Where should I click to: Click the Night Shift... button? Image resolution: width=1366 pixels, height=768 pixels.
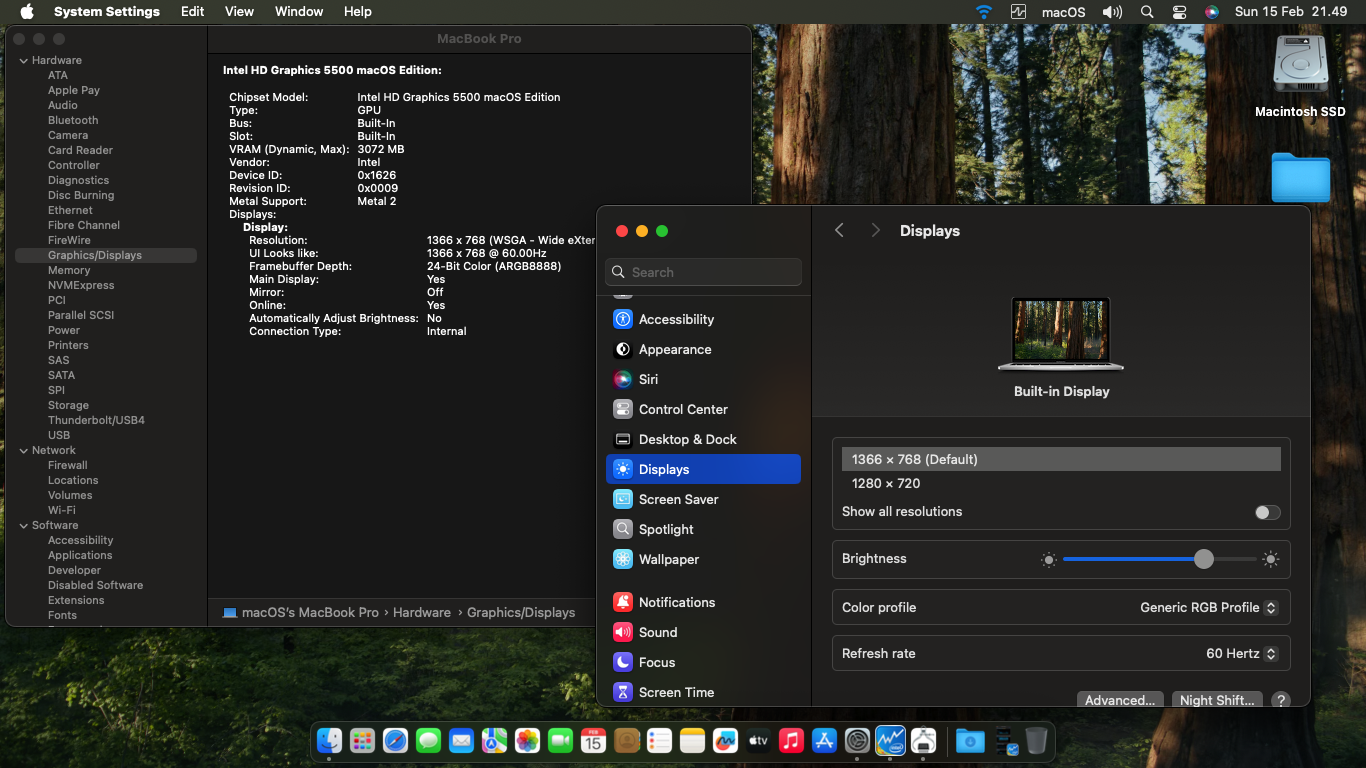[1217, 700]
